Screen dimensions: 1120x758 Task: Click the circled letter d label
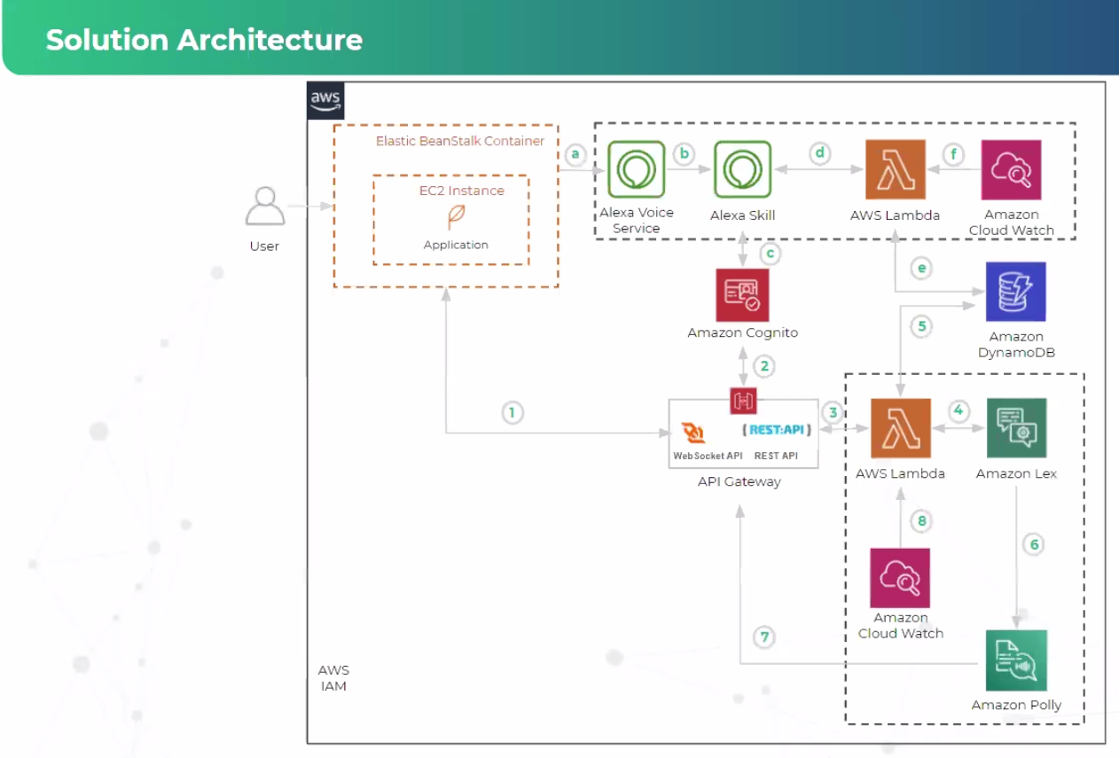pyautogui.click(x=820, y=154)
